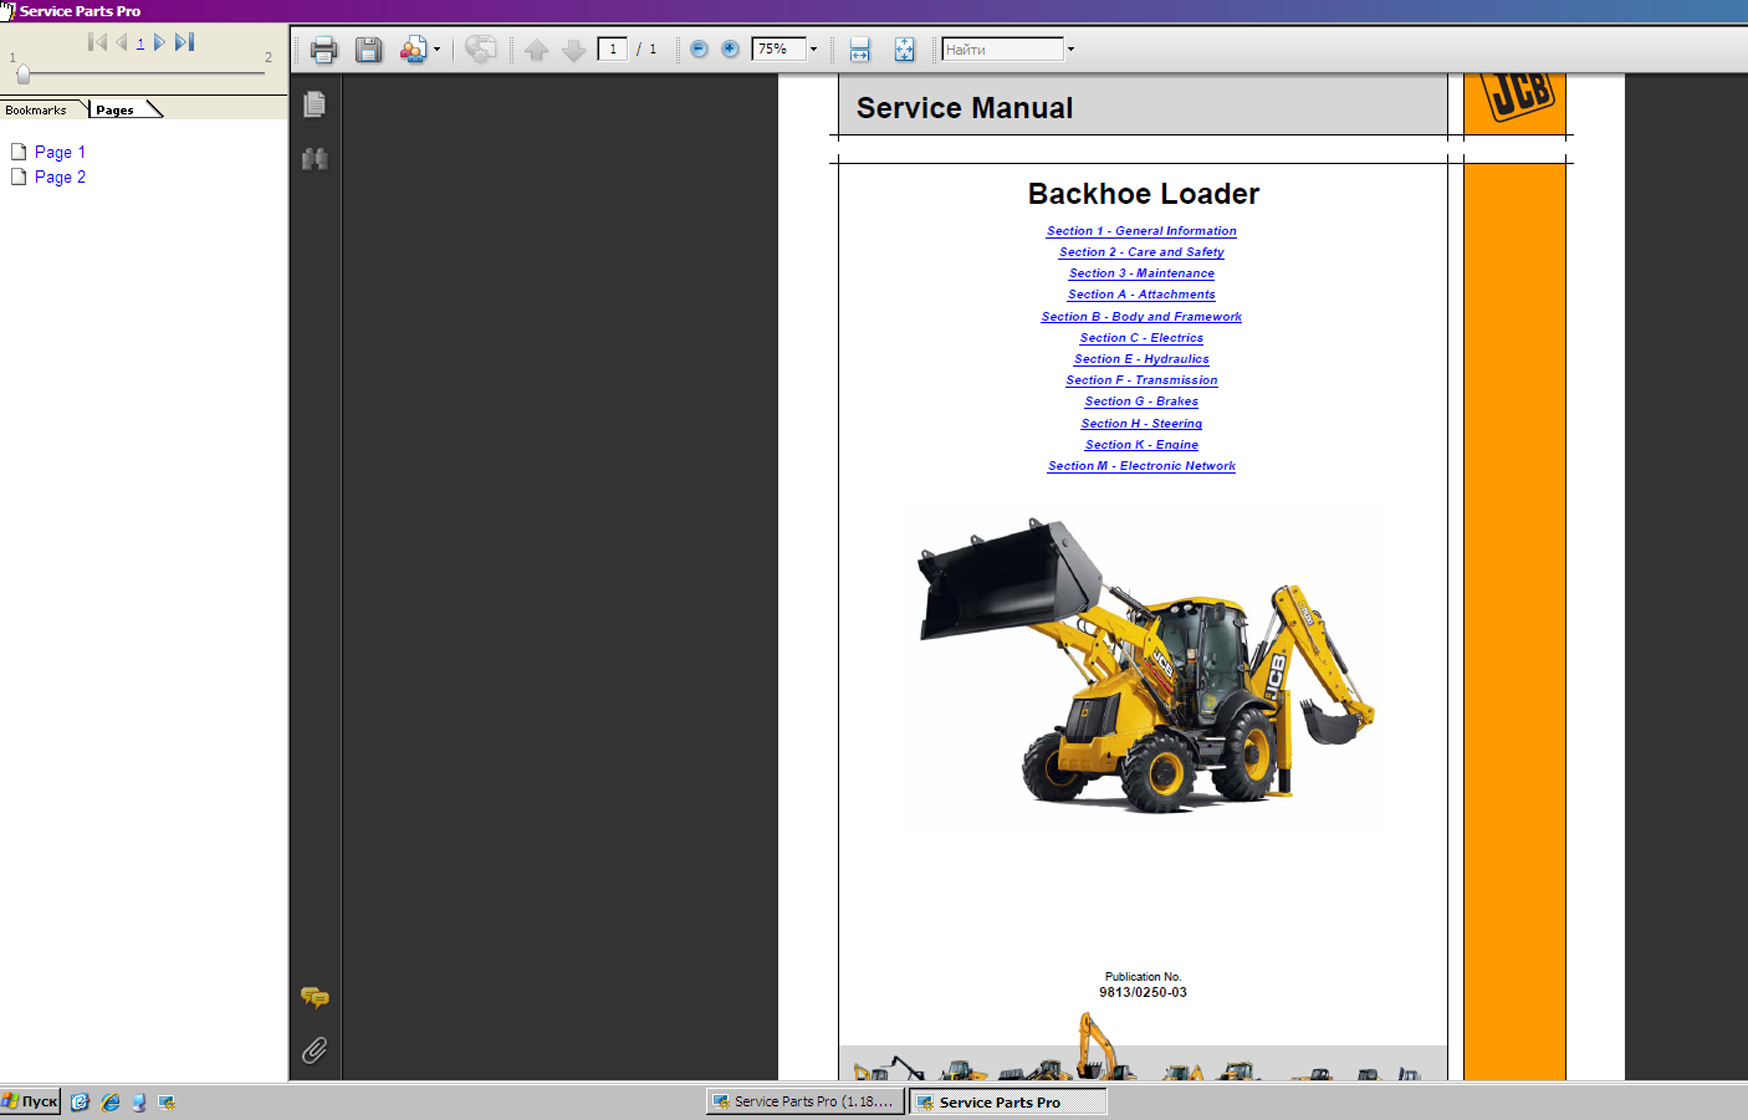The height and width of the screenshot is (1120, 1748).
Task: Open Section E - Hydraulics link
Action: (x=1141, y=359)
